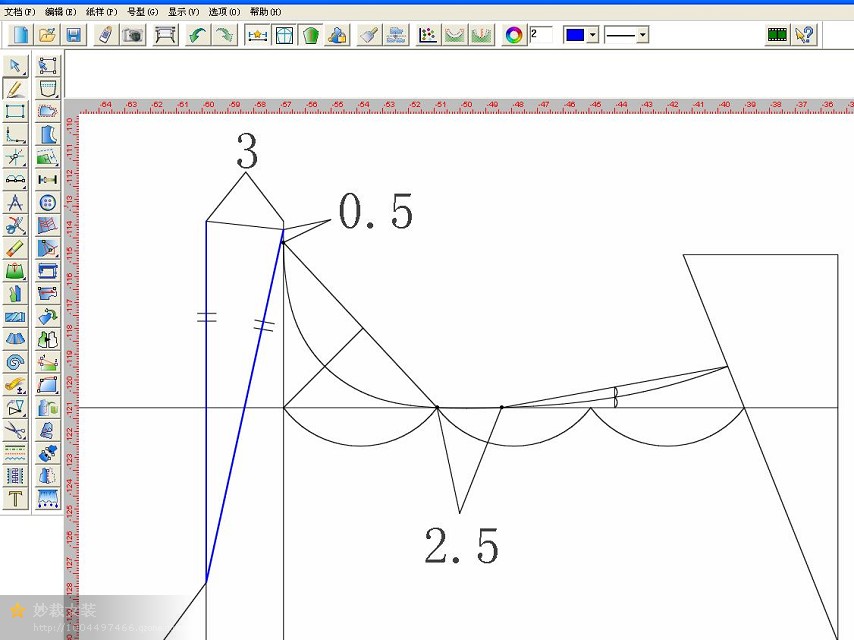
Task: Open the line style dropdown
Action: (641, 35)
